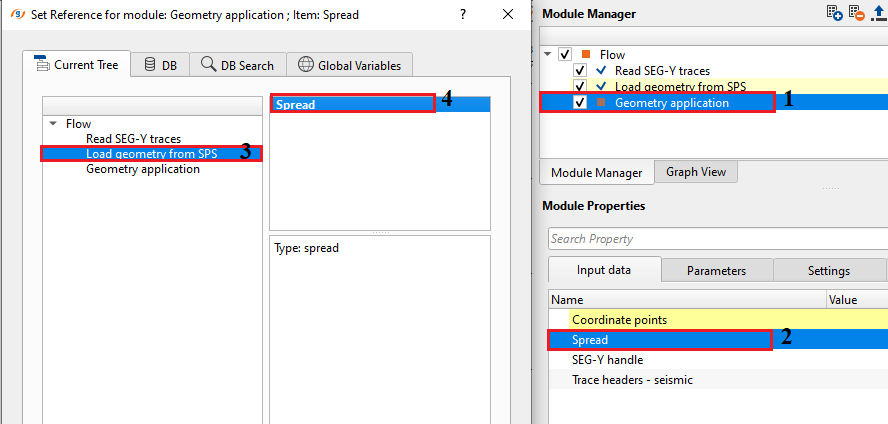Image resolution: width=888 pixels, height=424 pixels.
Task: Switch to the Graph View tab
Action: pos(696,172)
